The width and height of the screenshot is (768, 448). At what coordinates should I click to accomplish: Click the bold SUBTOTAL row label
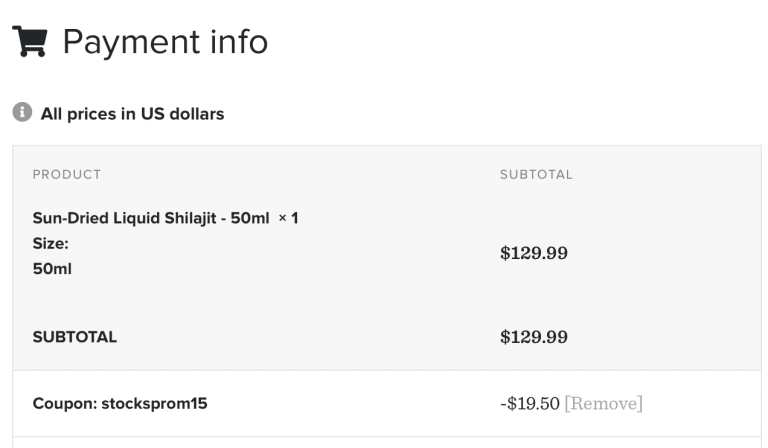click(75, 337)
